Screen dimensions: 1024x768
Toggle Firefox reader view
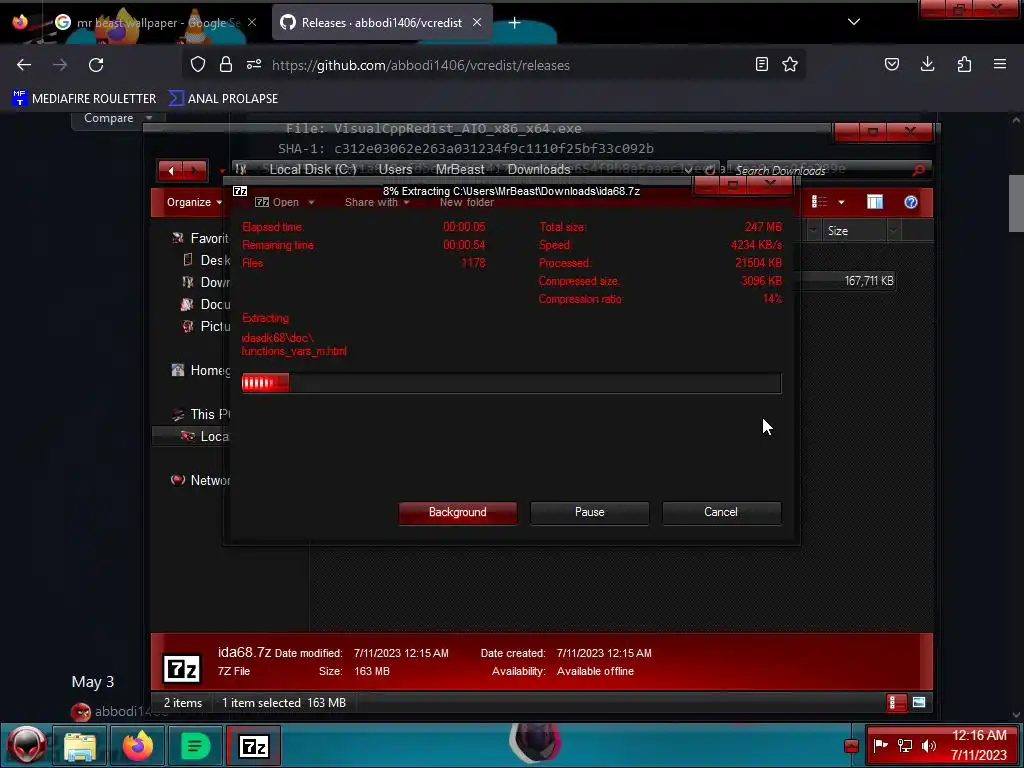click(761, 64)
